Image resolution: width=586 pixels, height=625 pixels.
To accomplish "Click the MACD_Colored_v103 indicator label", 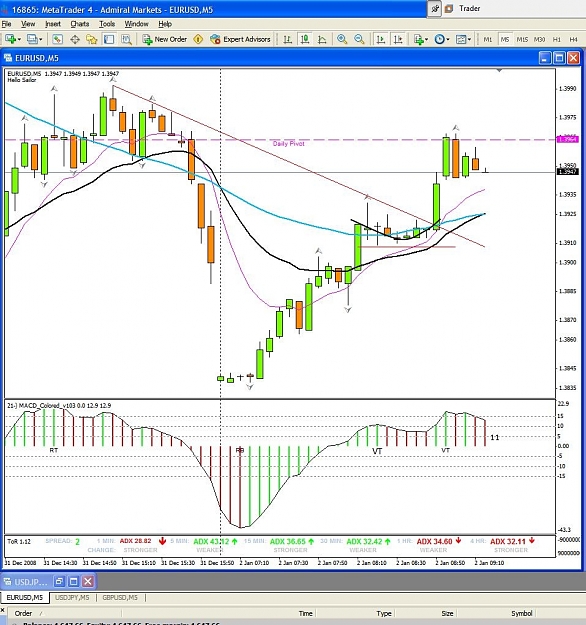I will tap(59, 405).
